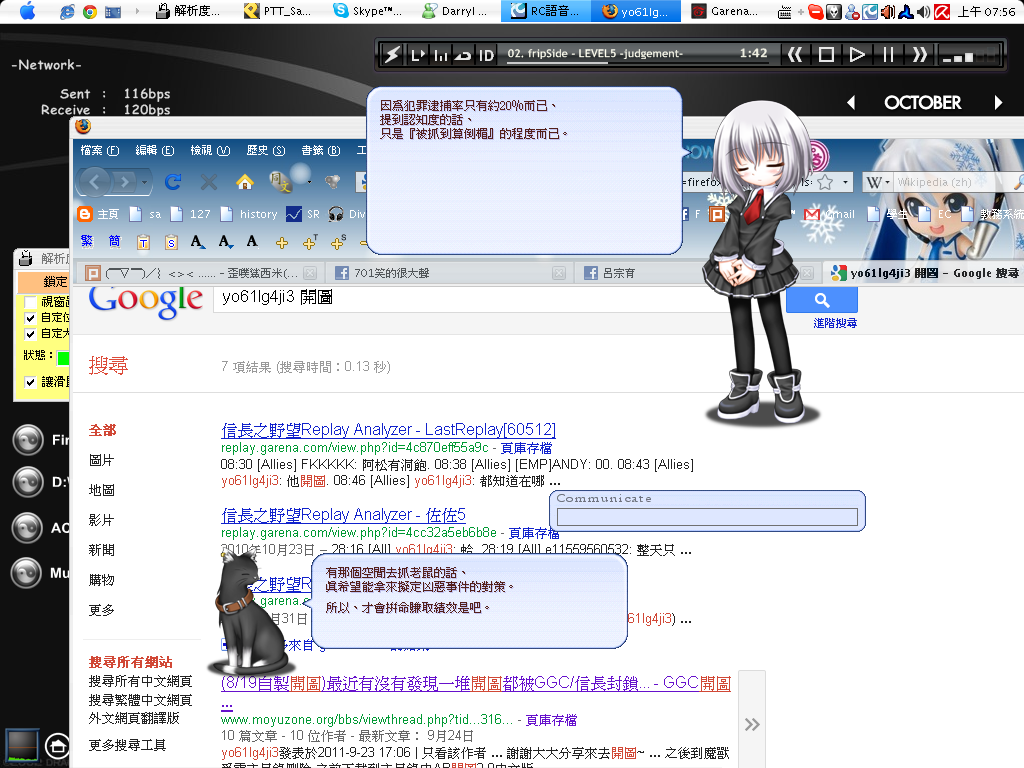
Task: Filter results by 影片 videos
Action: tap(101, 520)
